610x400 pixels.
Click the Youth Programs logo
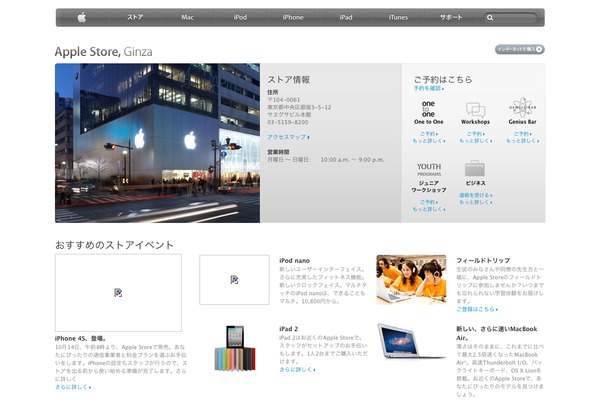click(x=429, y=169)
